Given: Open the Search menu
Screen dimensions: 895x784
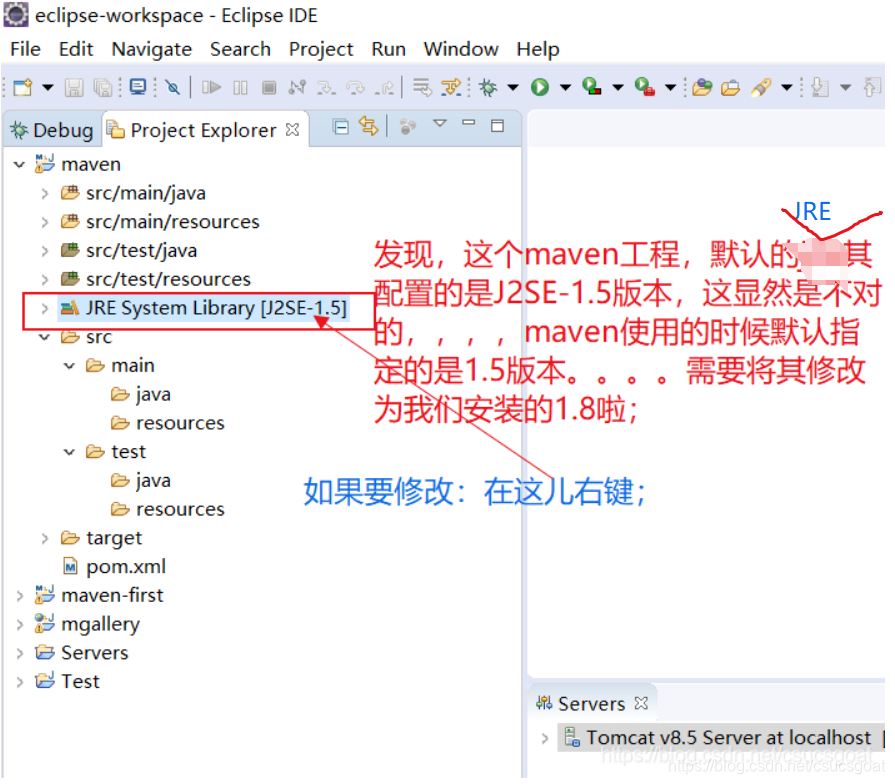Looking at the screenshot, I should click(x=240, y=49).
